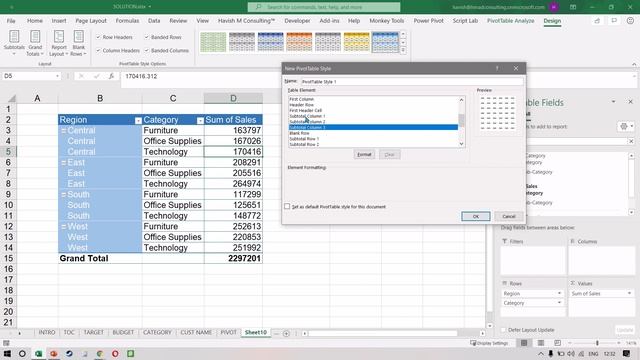Switch to the BUDGET sheet tab
640x360 pixels.
click(123, 333)
